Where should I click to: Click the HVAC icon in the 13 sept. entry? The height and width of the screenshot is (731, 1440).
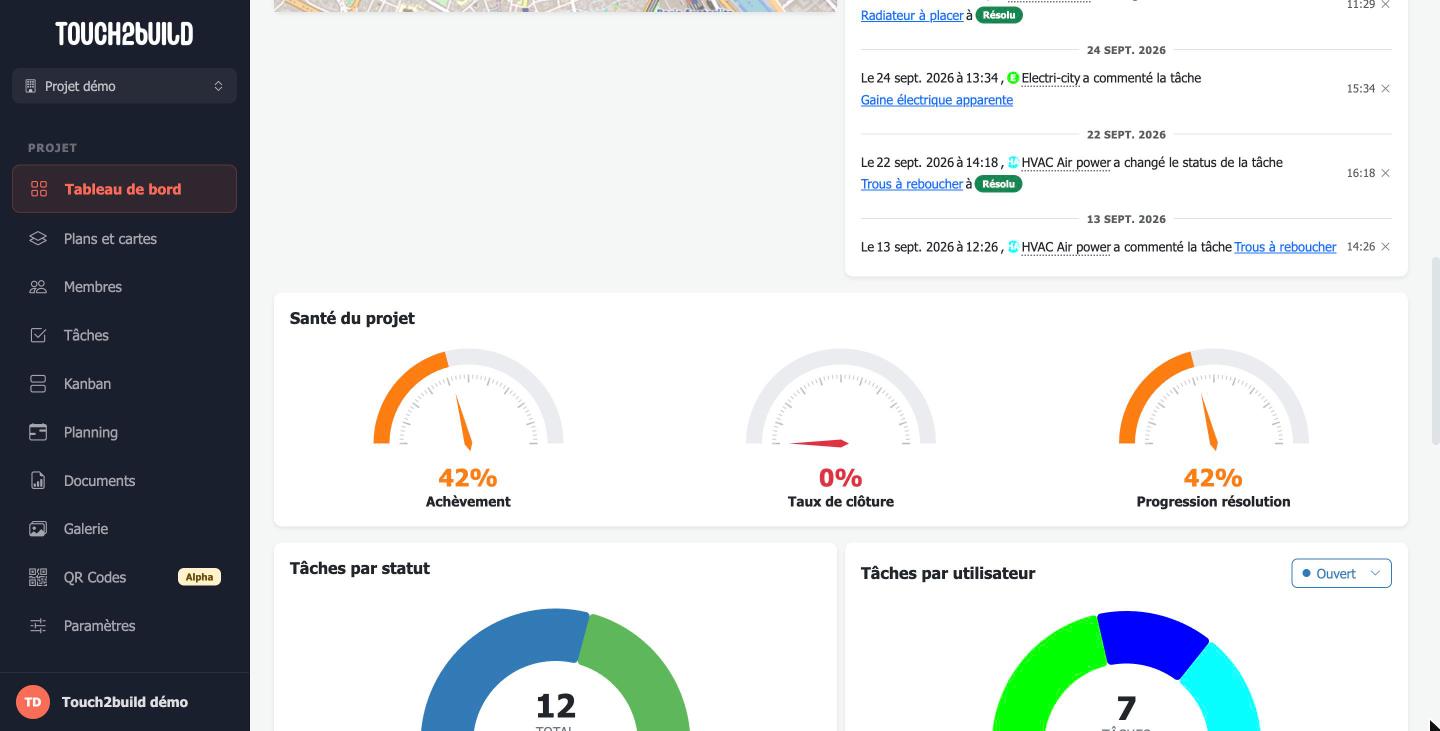(x=1013, y=247)
